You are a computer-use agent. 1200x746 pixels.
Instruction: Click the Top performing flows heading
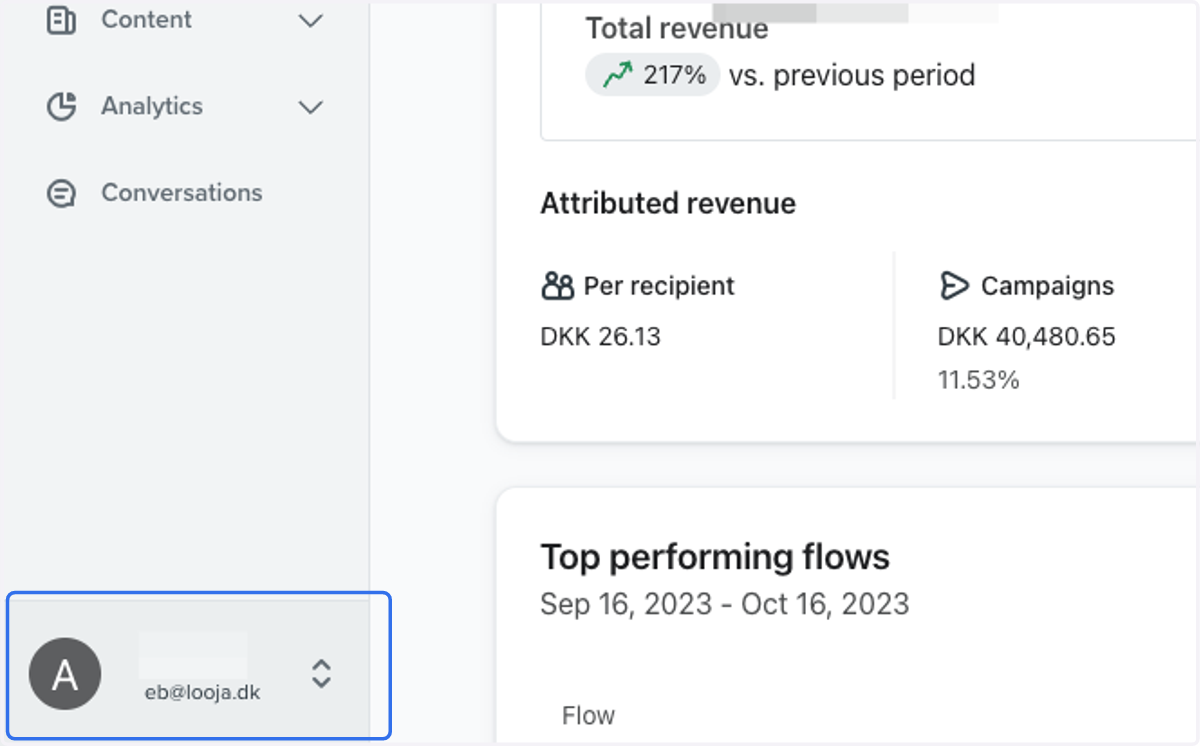coord(715,556)
